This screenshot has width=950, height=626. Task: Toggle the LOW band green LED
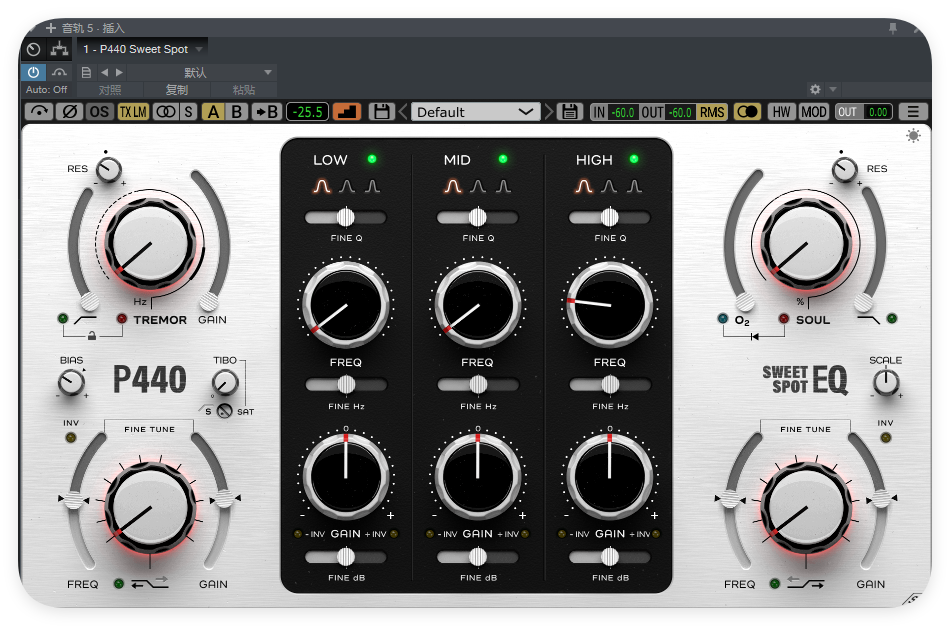(372, 159)
